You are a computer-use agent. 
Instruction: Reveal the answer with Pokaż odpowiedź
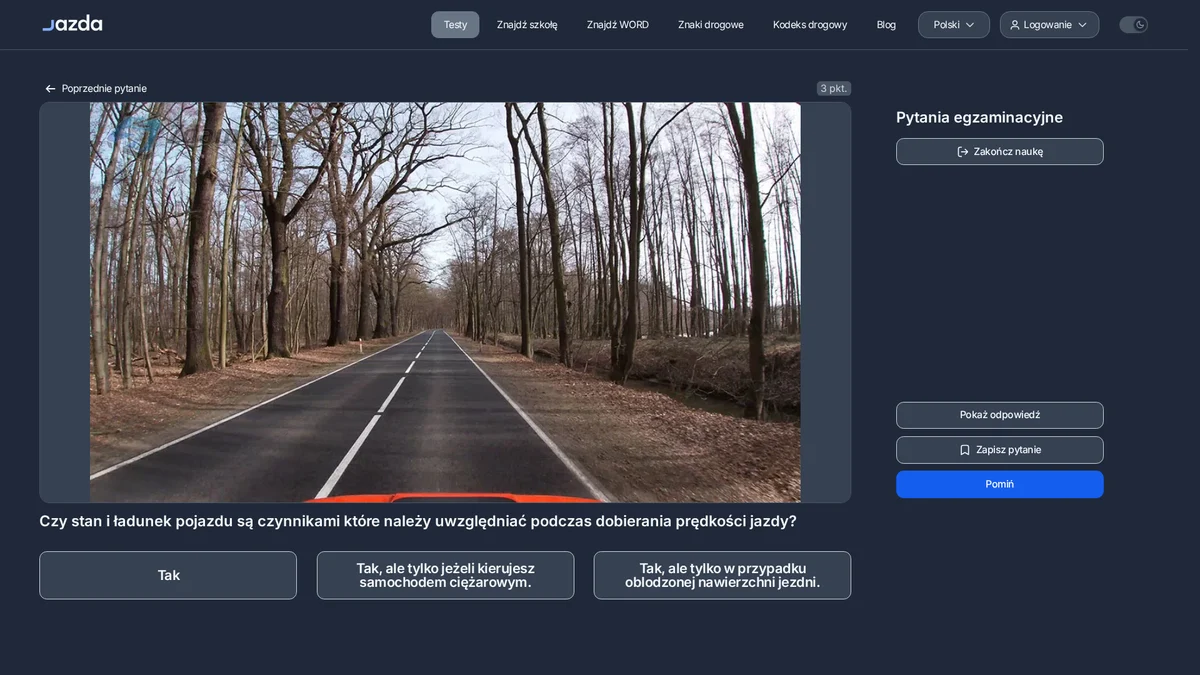[x=1000, y=415]
